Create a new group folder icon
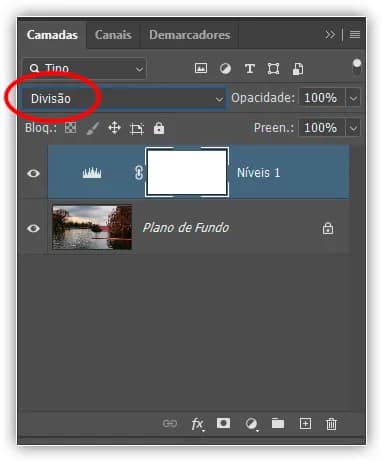Viewport: 383px width, 462px height. pos(278,423)
